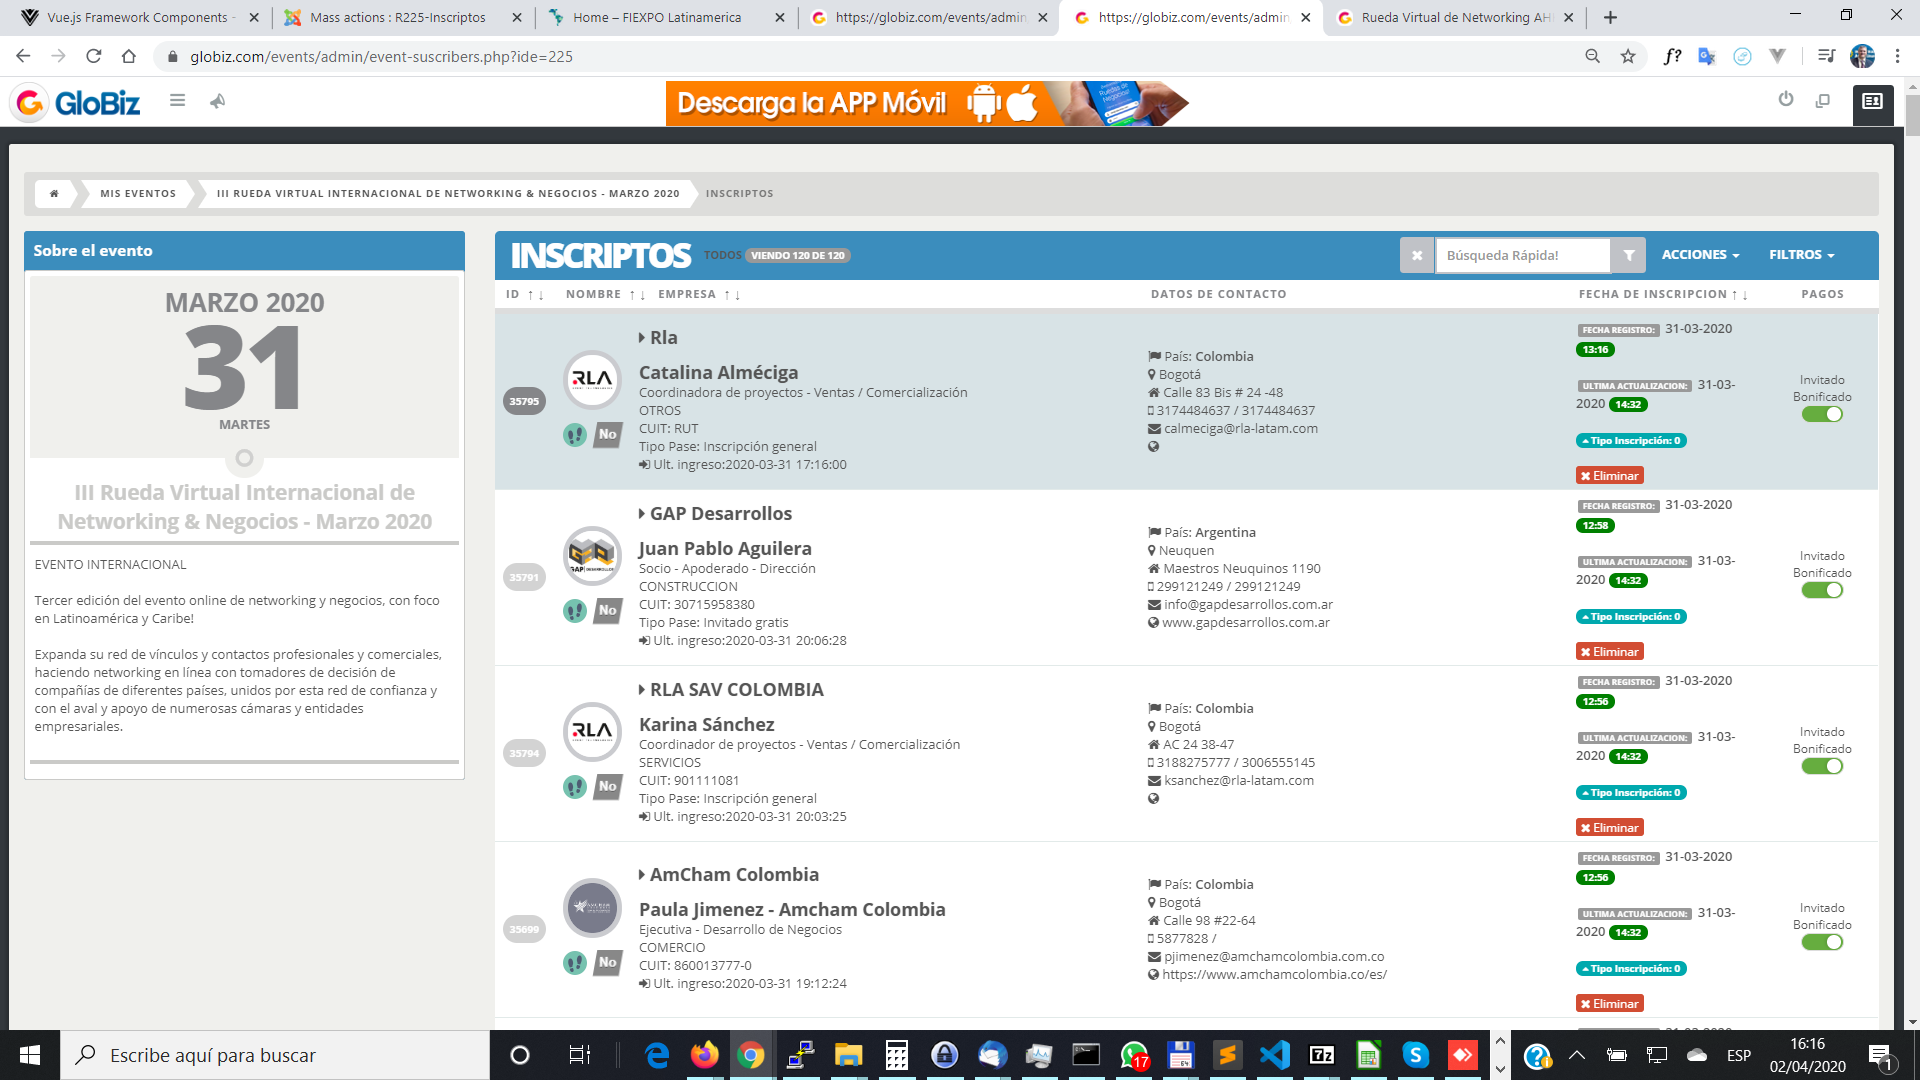Screen dimensions: 1920x1080
Task: Click the megaphone announcements icon
Action: (x=217, y=100)
